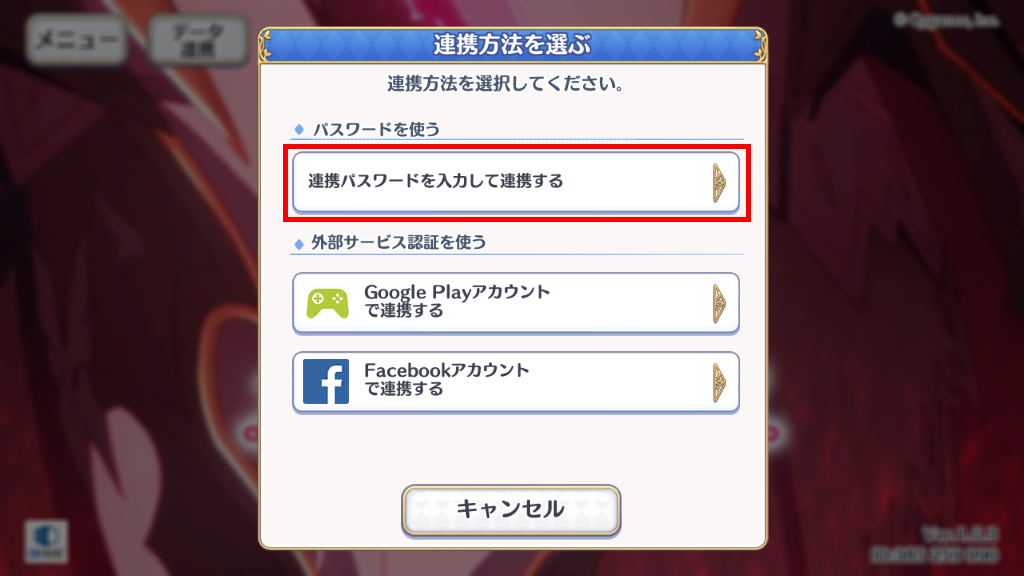Link with Google Playアカウント

[516, 303]
